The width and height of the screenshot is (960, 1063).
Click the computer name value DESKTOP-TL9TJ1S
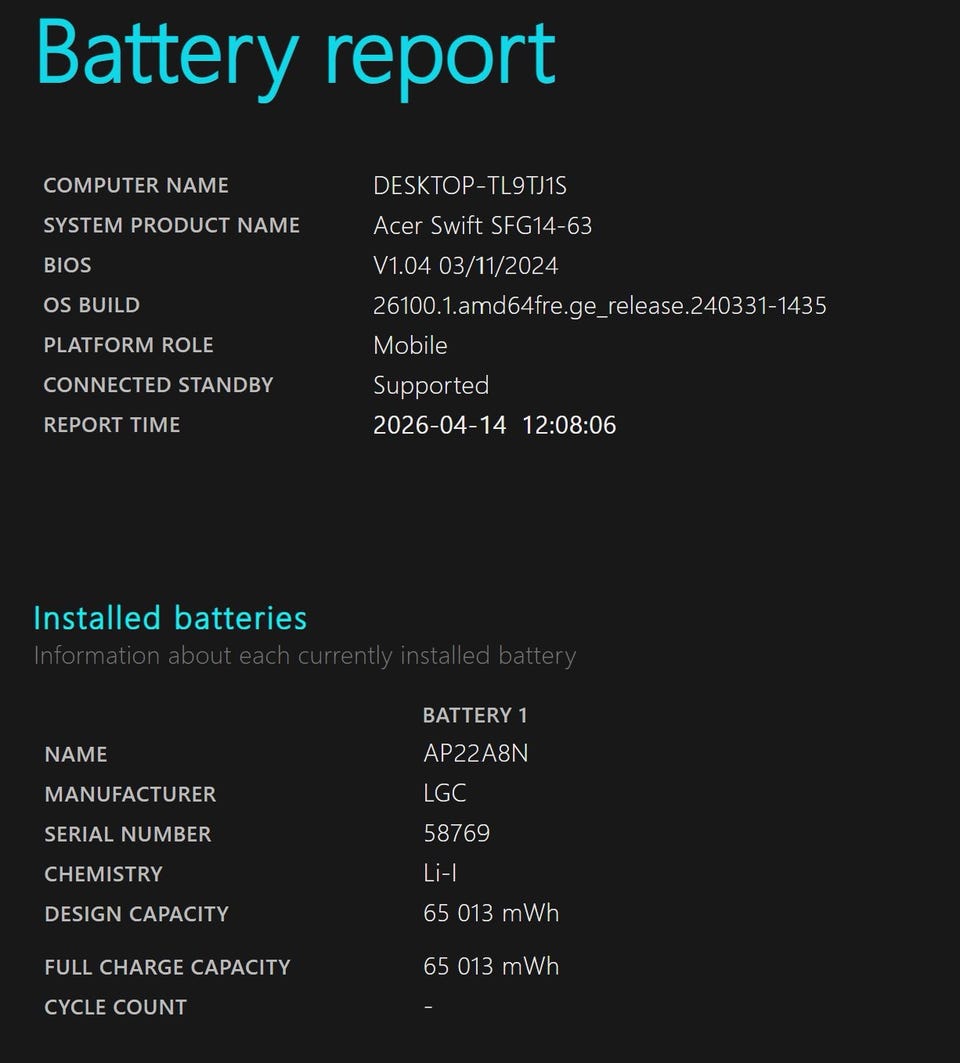pos(470,186)
